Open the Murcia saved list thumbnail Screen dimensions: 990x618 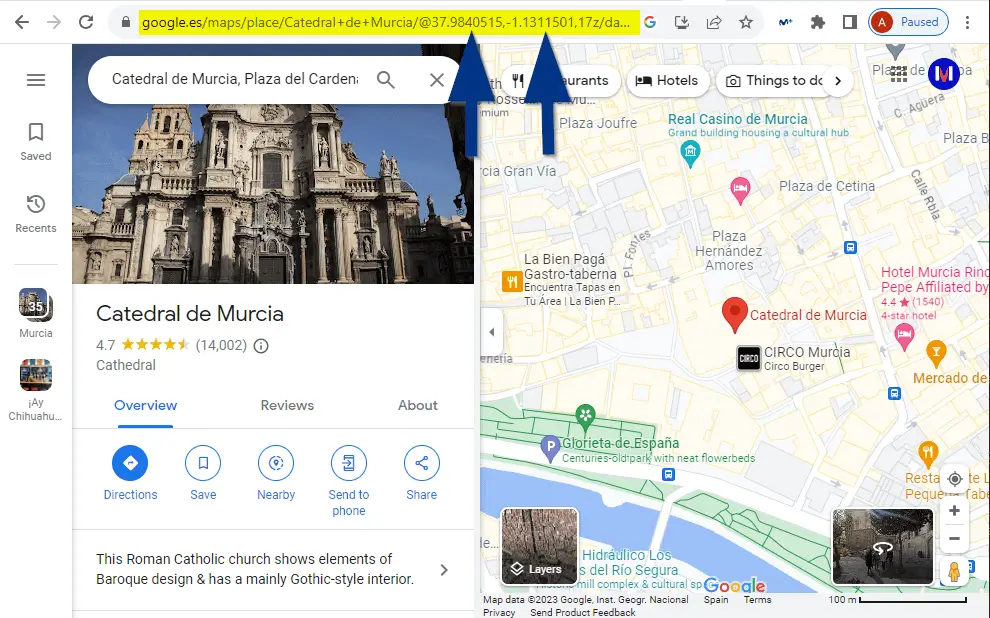35,305
